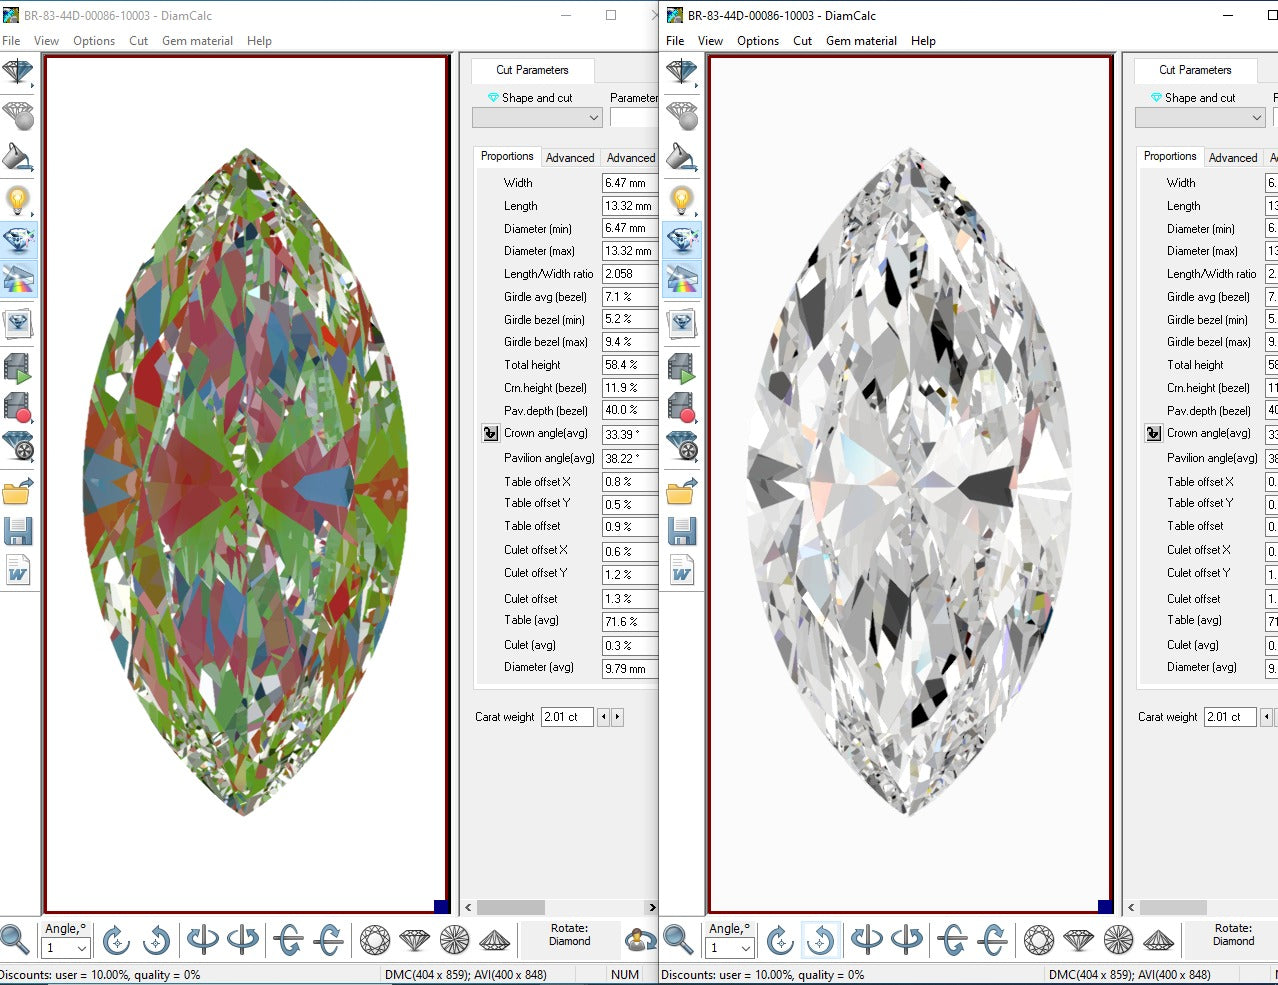1278x985 pixels.
Task: Click the side view diamond icon, left window
Action: (415, 940)
